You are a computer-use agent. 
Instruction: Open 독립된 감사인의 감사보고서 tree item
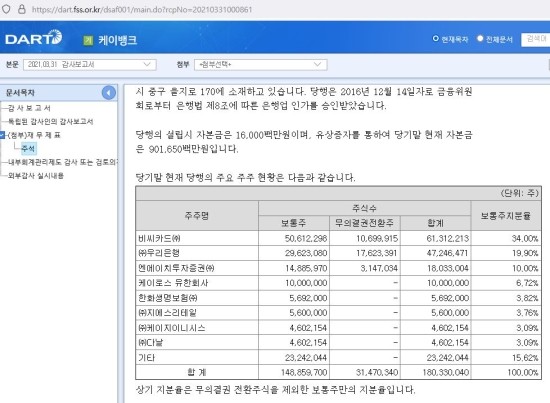click(51, 122)
